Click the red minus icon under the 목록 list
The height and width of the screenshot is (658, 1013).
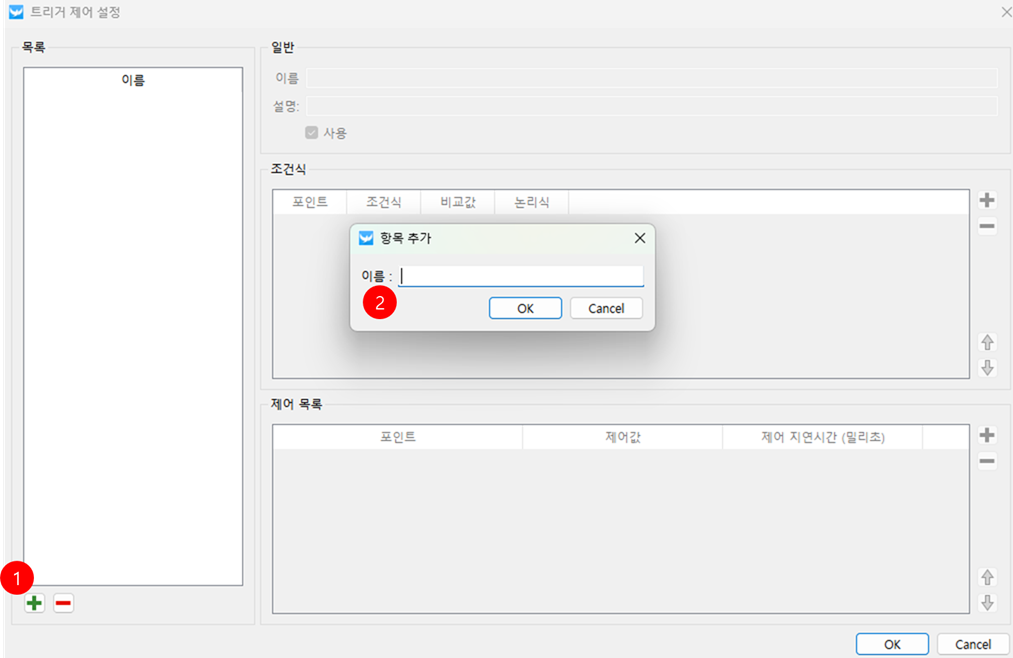63,603
